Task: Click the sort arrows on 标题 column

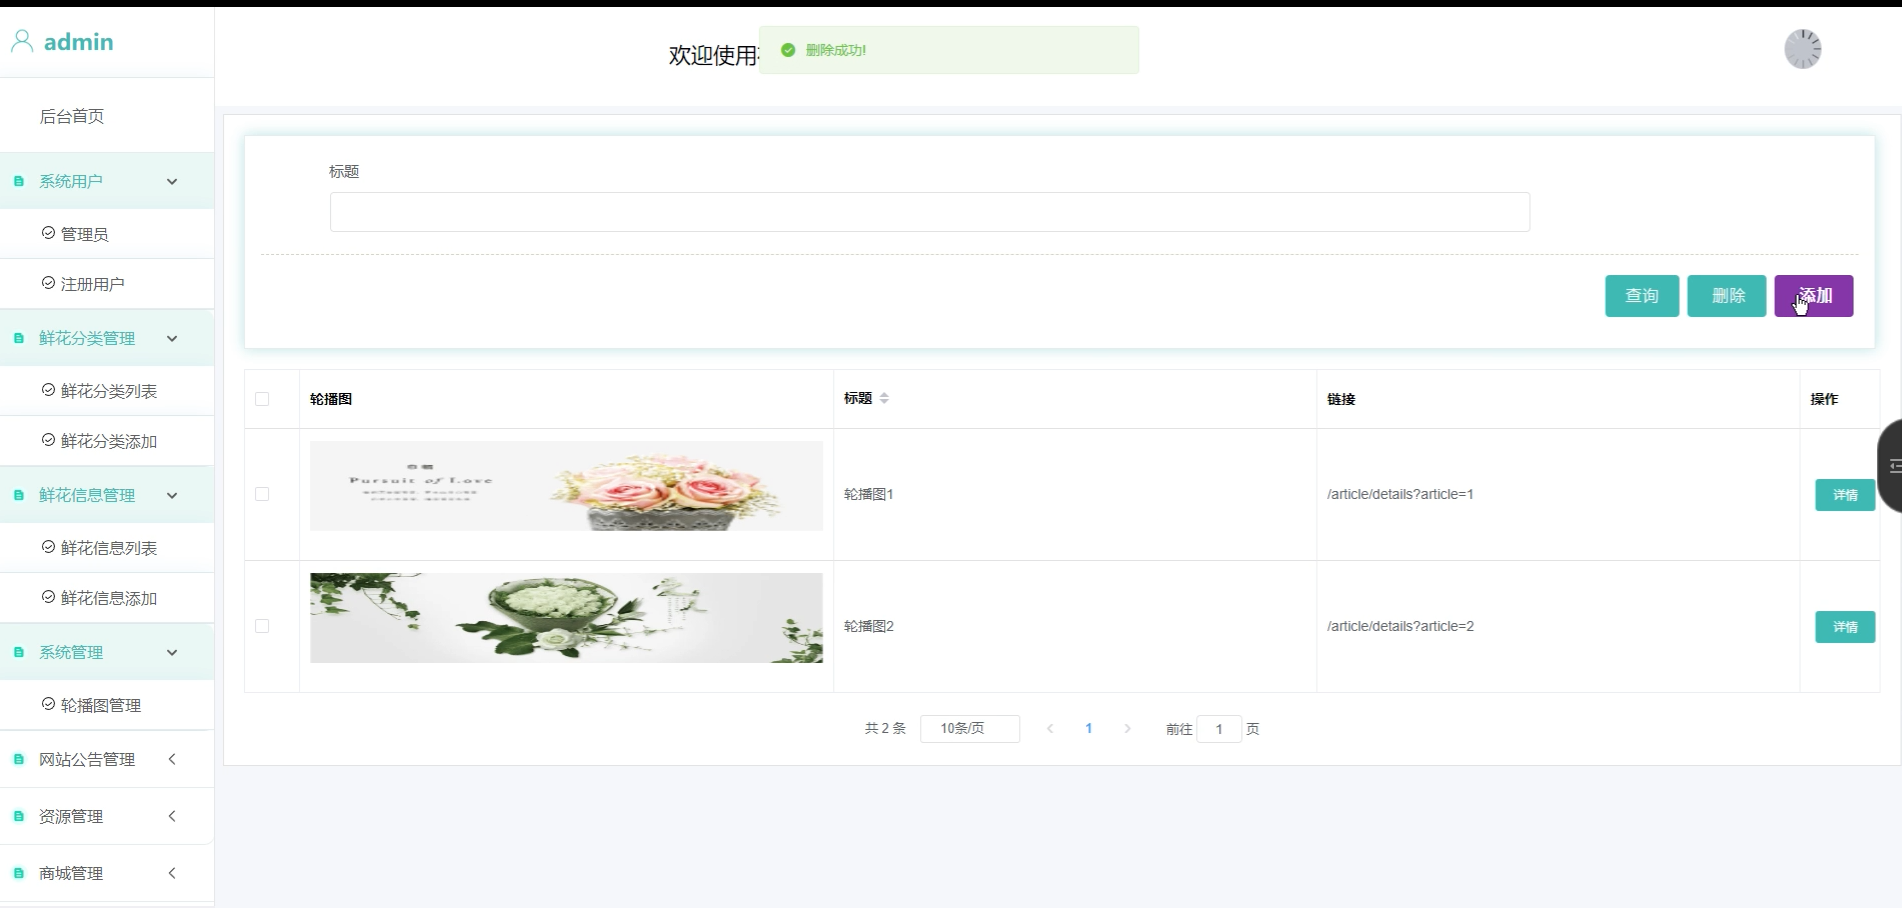Action: 884,398
